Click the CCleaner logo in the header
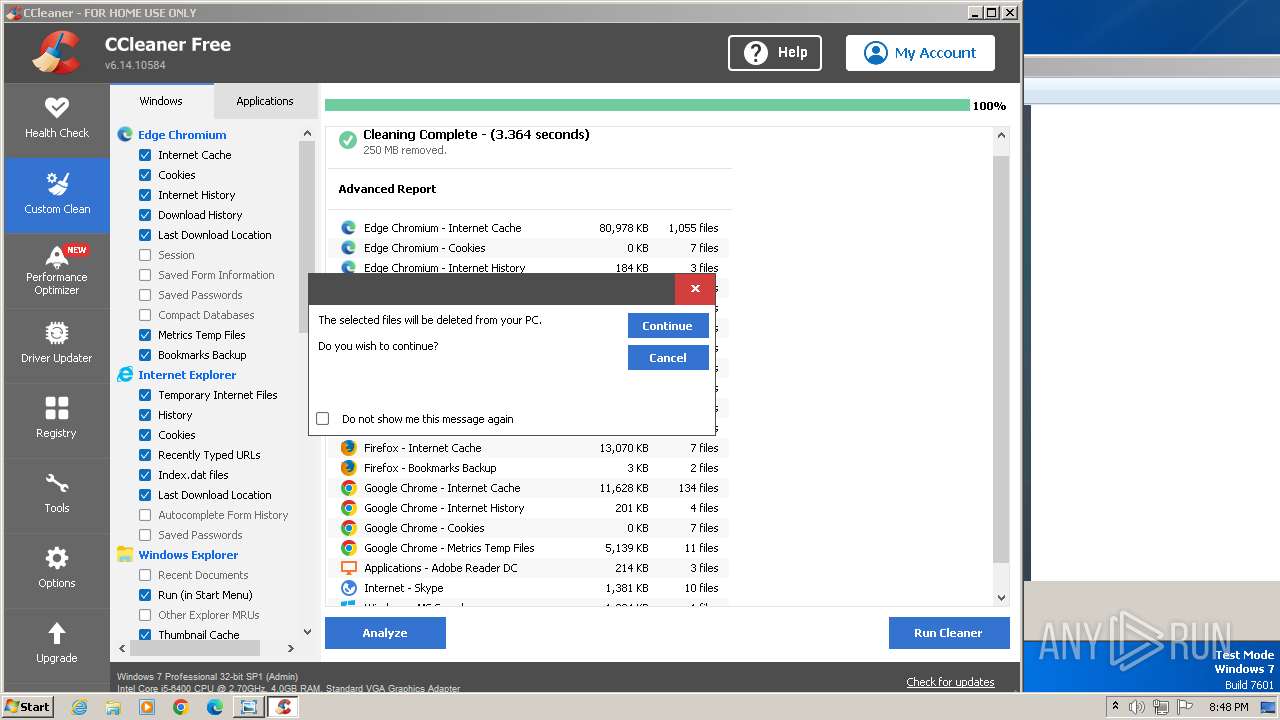Image resolution: width=1280 pixels, height=720 pixels. (x=56, y=52)
